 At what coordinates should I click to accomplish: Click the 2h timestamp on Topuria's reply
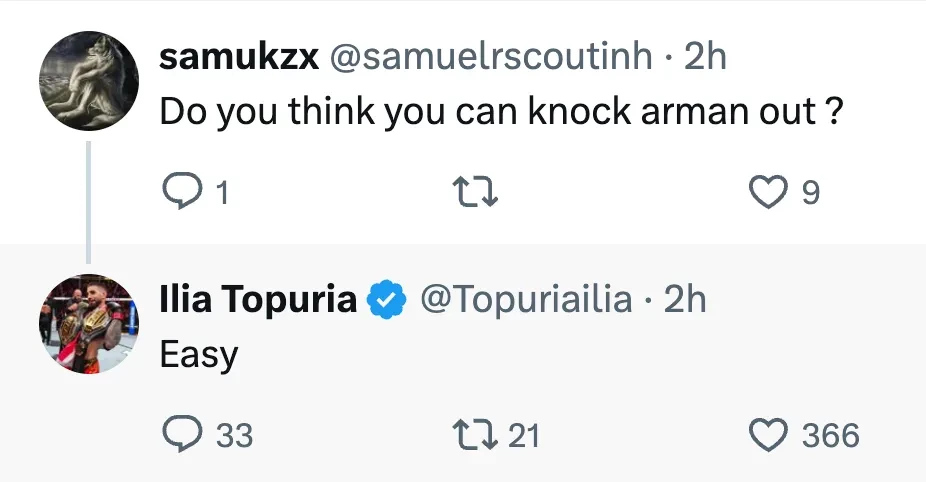pyautogui.click(x=685, y=300)
